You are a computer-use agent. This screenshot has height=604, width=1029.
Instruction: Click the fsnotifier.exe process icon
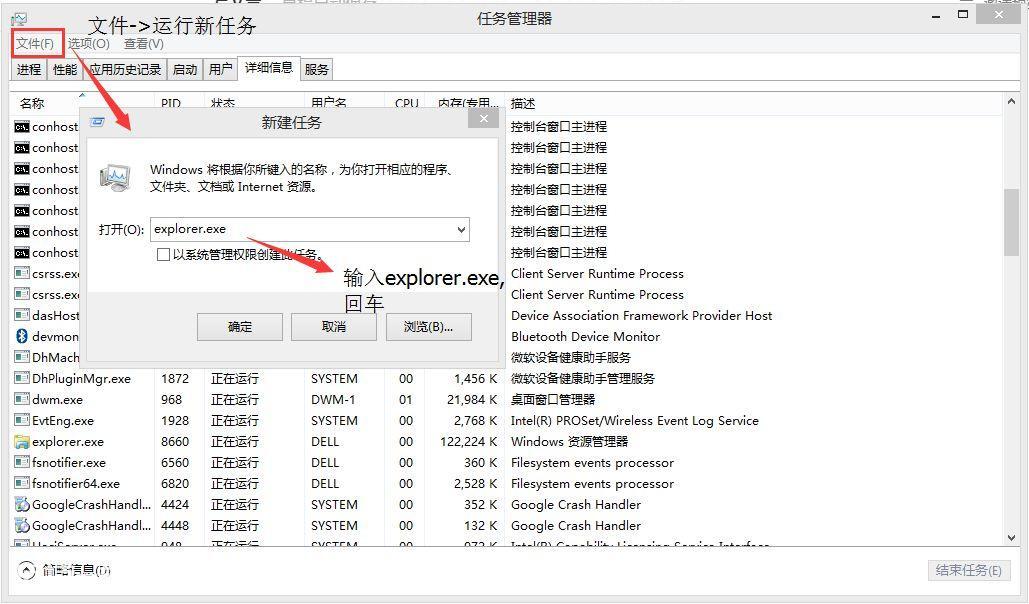22,462
